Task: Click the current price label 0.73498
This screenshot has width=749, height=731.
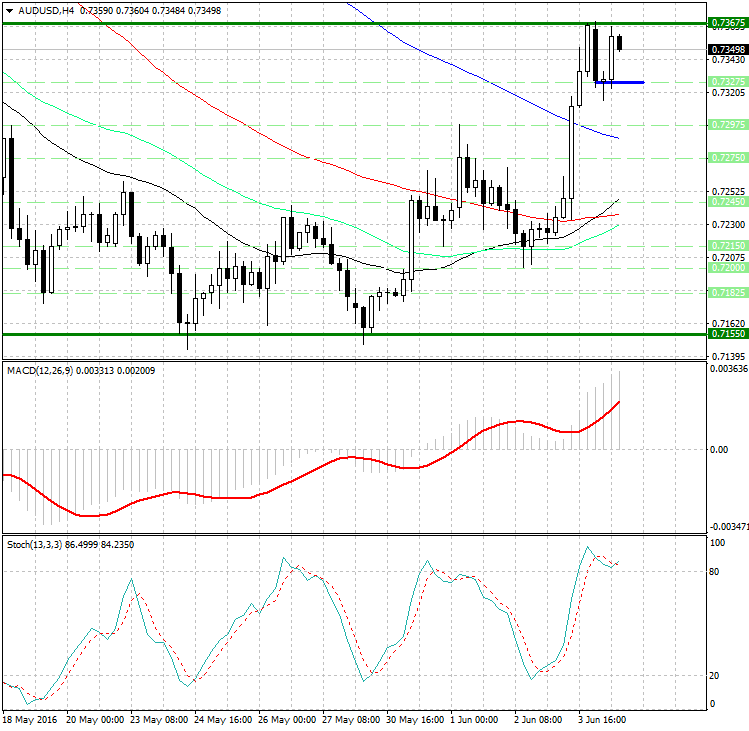Action: point(728,50)
